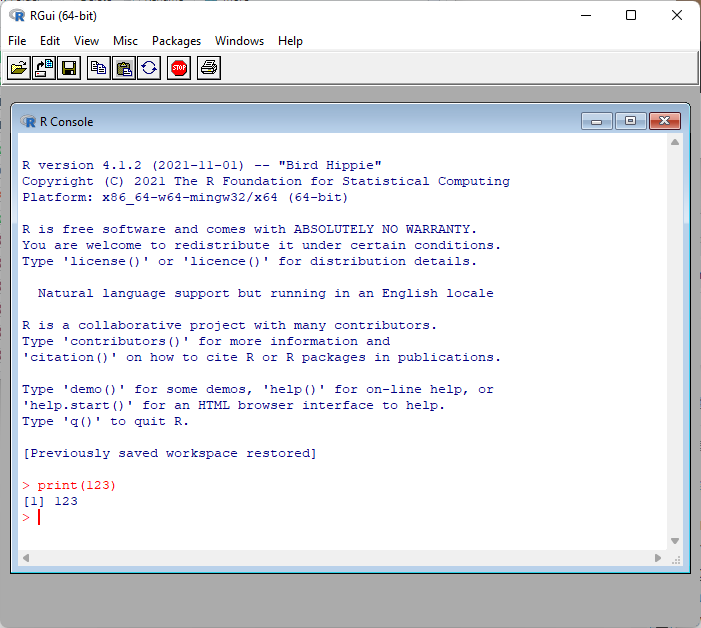Click the 'print(123)' command text
Screen dimensions: 701x628
click(x=76, y=485)
